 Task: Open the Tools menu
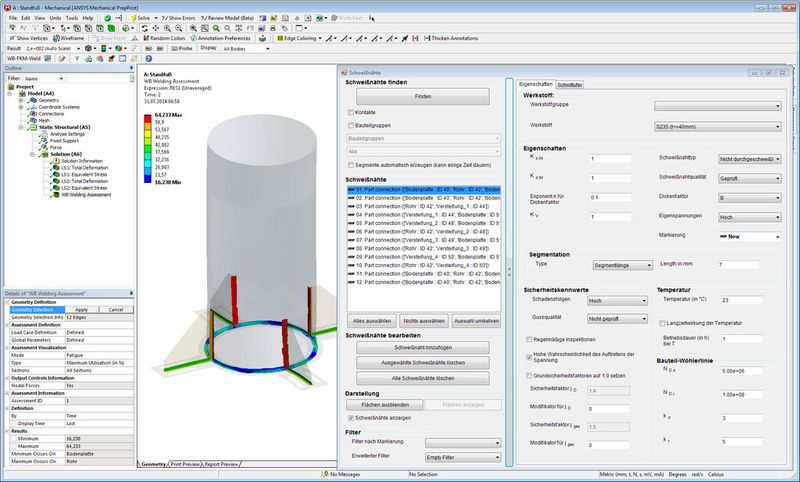72,18
